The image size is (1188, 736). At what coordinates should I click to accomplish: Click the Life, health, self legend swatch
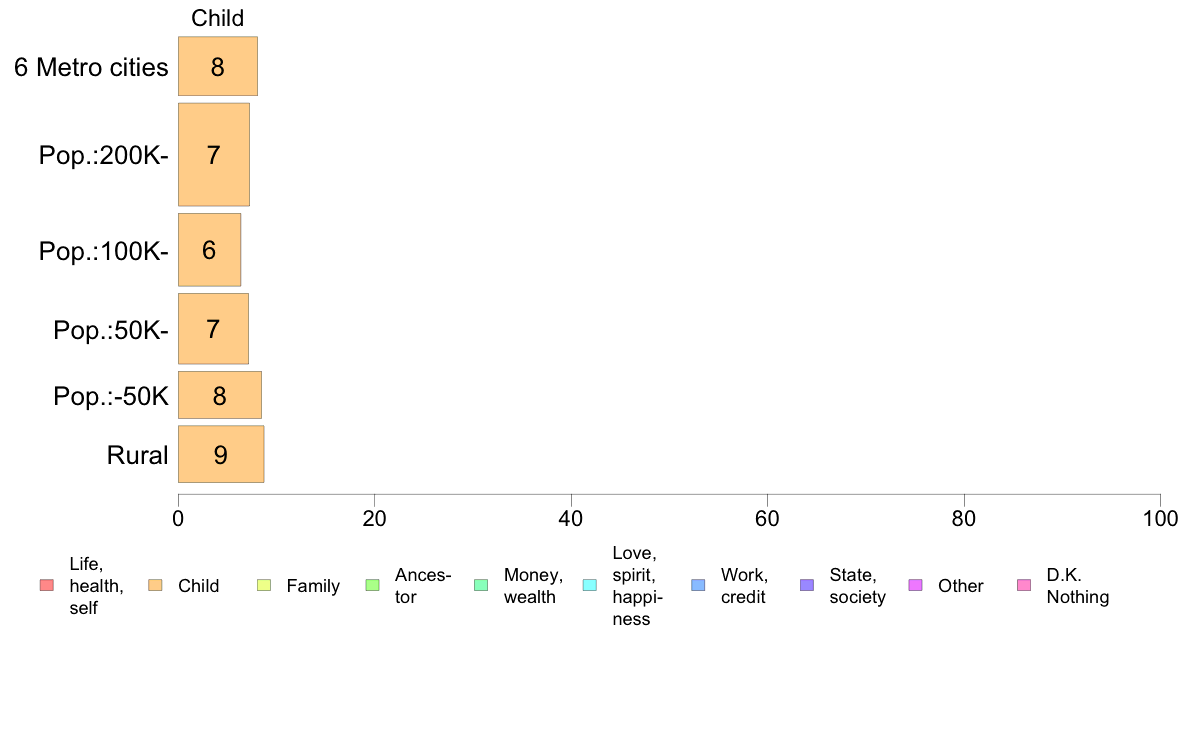tap(47, 585)
